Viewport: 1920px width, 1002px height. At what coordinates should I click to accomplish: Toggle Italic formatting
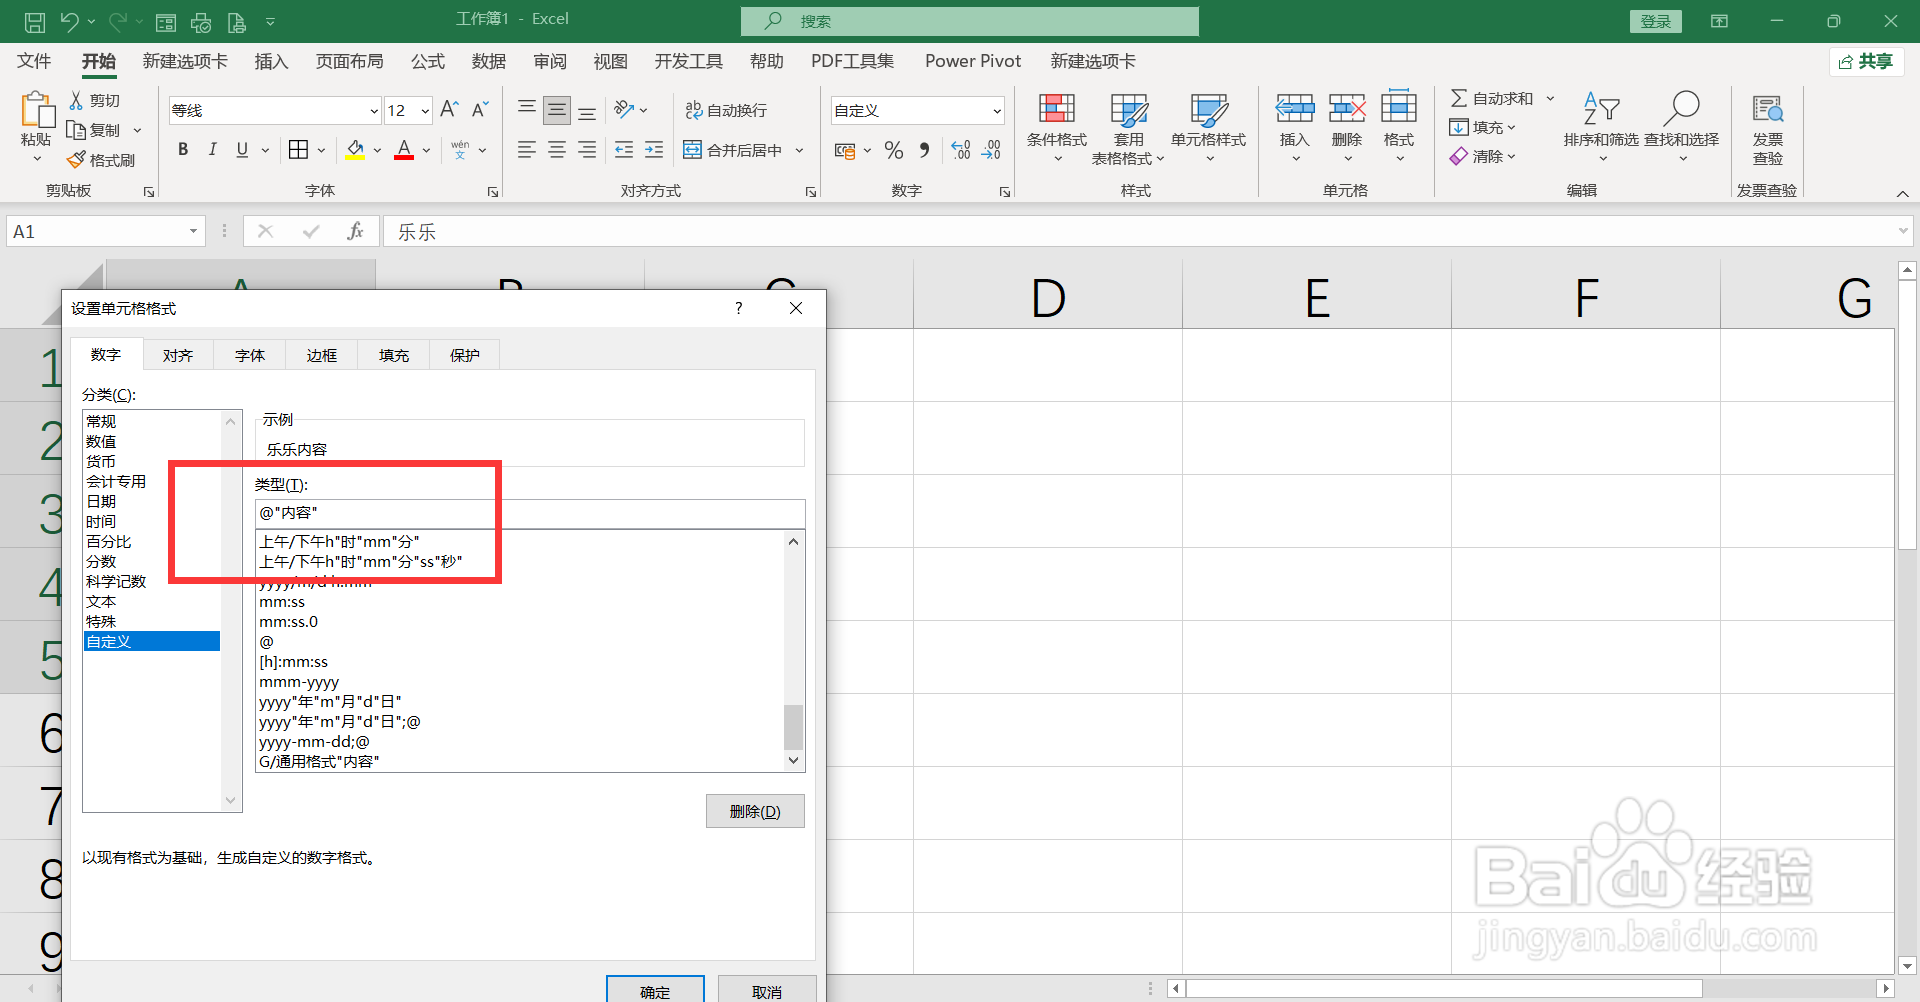[x=212, y=150]
